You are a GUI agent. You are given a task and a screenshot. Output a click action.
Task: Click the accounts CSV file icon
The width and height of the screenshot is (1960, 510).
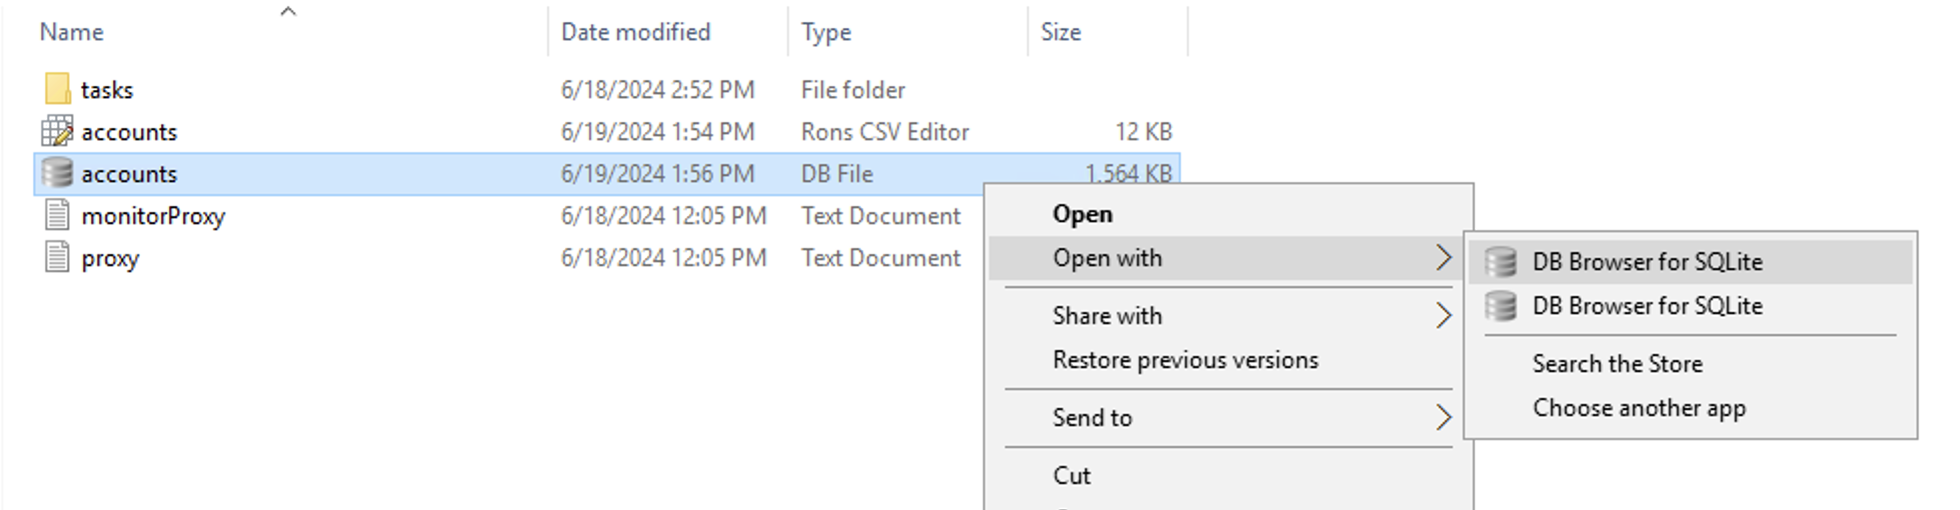[58, 131]
